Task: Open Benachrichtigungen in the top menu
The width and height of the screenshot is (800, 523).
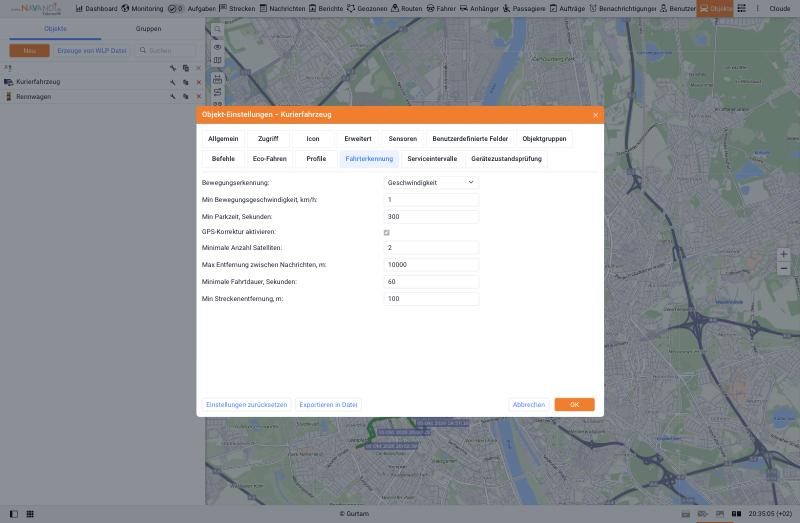Action: tap(622, 9)
